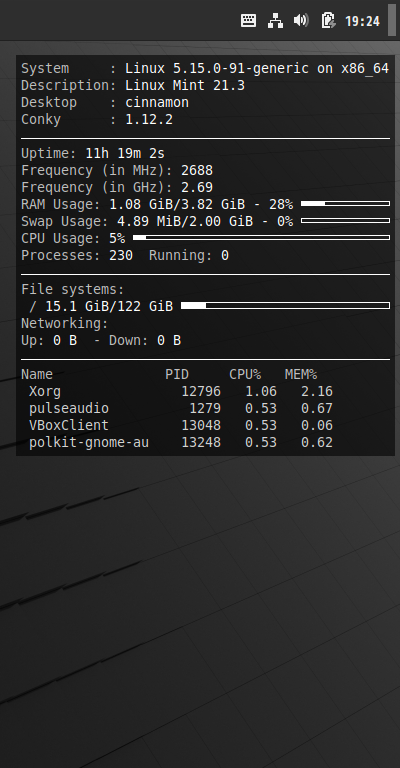This screenshot has width=400, height=768.
Task: Click the root file system usage bar
Action: [285, 306]
